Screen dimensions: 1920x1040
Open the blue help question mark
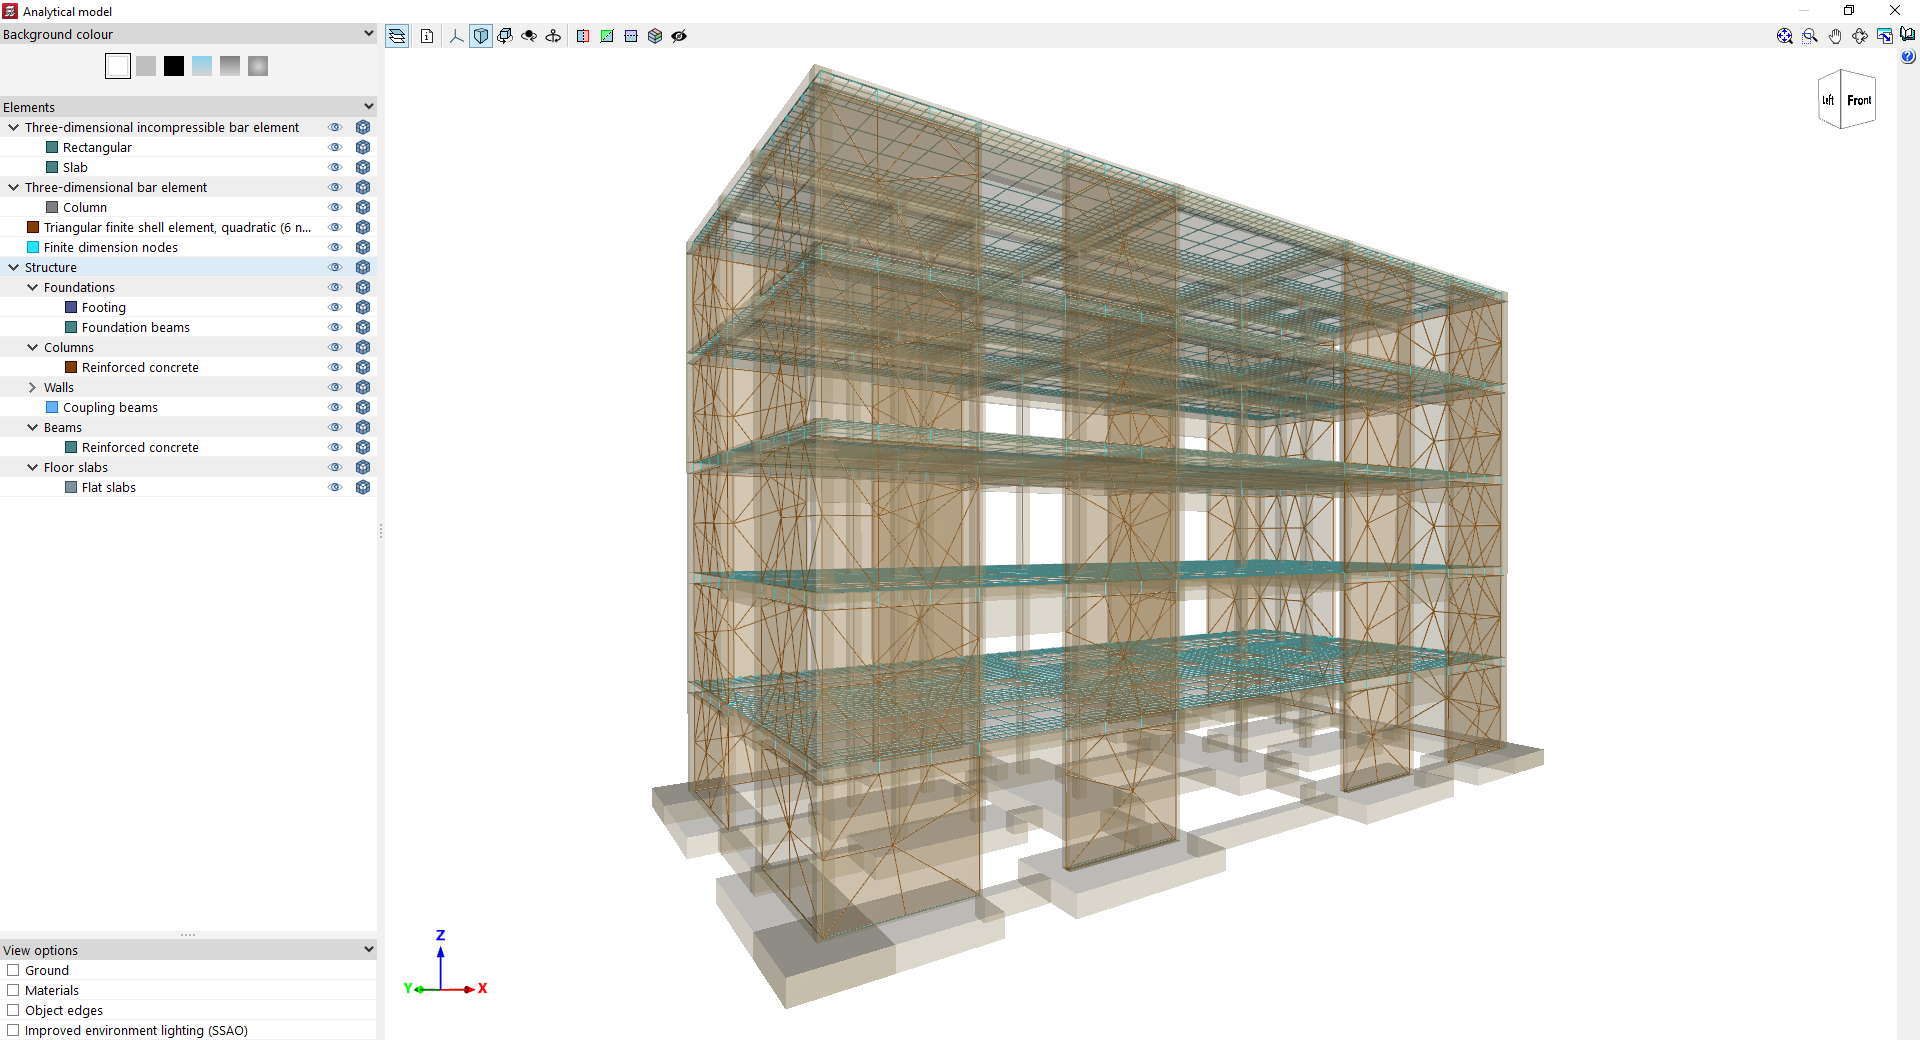[x=1908, y=57]
